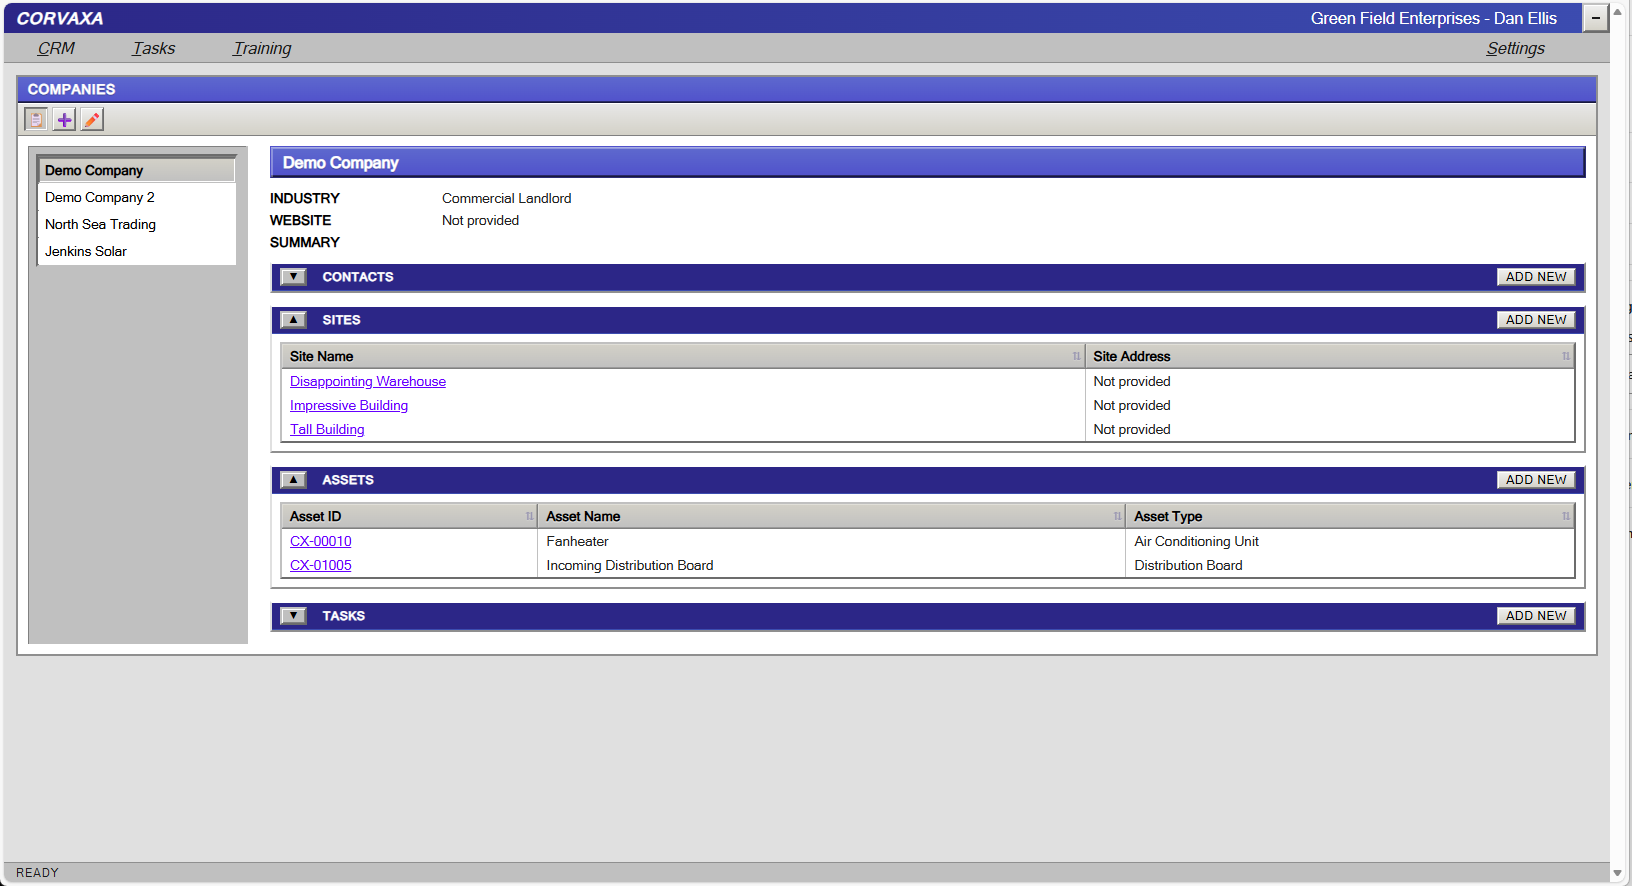Click the sort icon on Site Address column
Screen dimensions: 1632x886
tap(1565, 357)
